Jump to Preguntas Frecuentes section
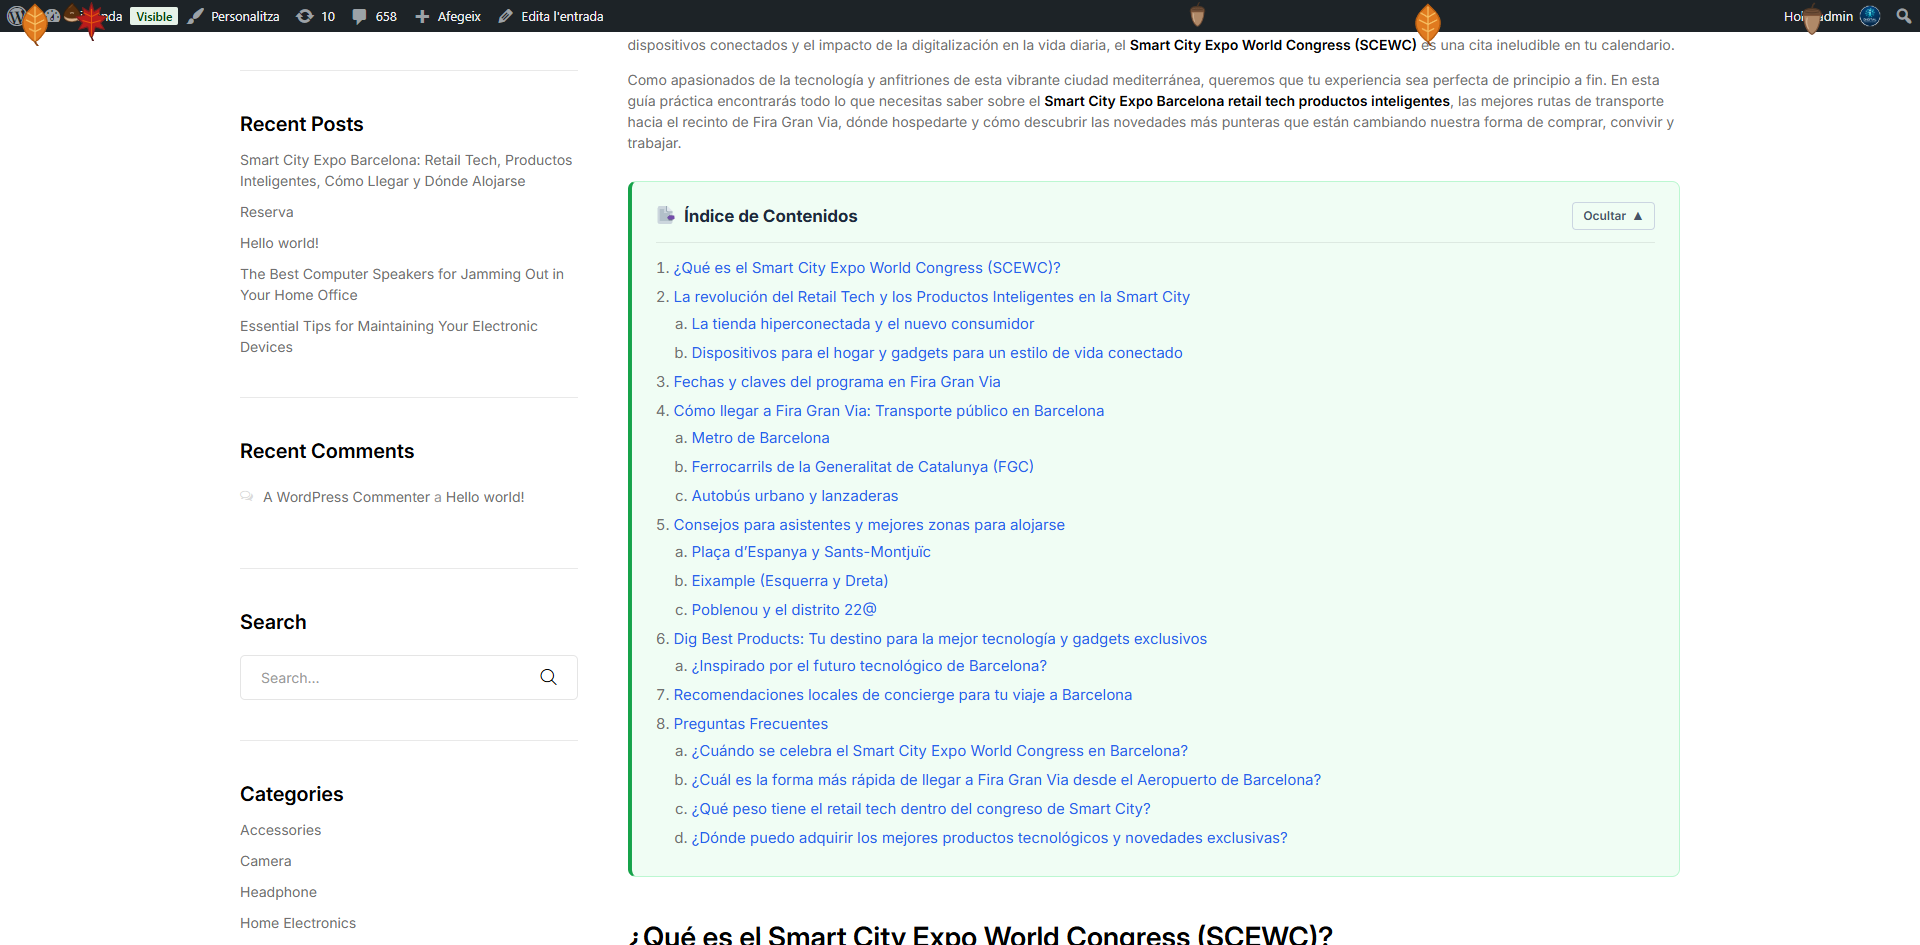The image size is (1920, 945). click(x=751, y=724)
